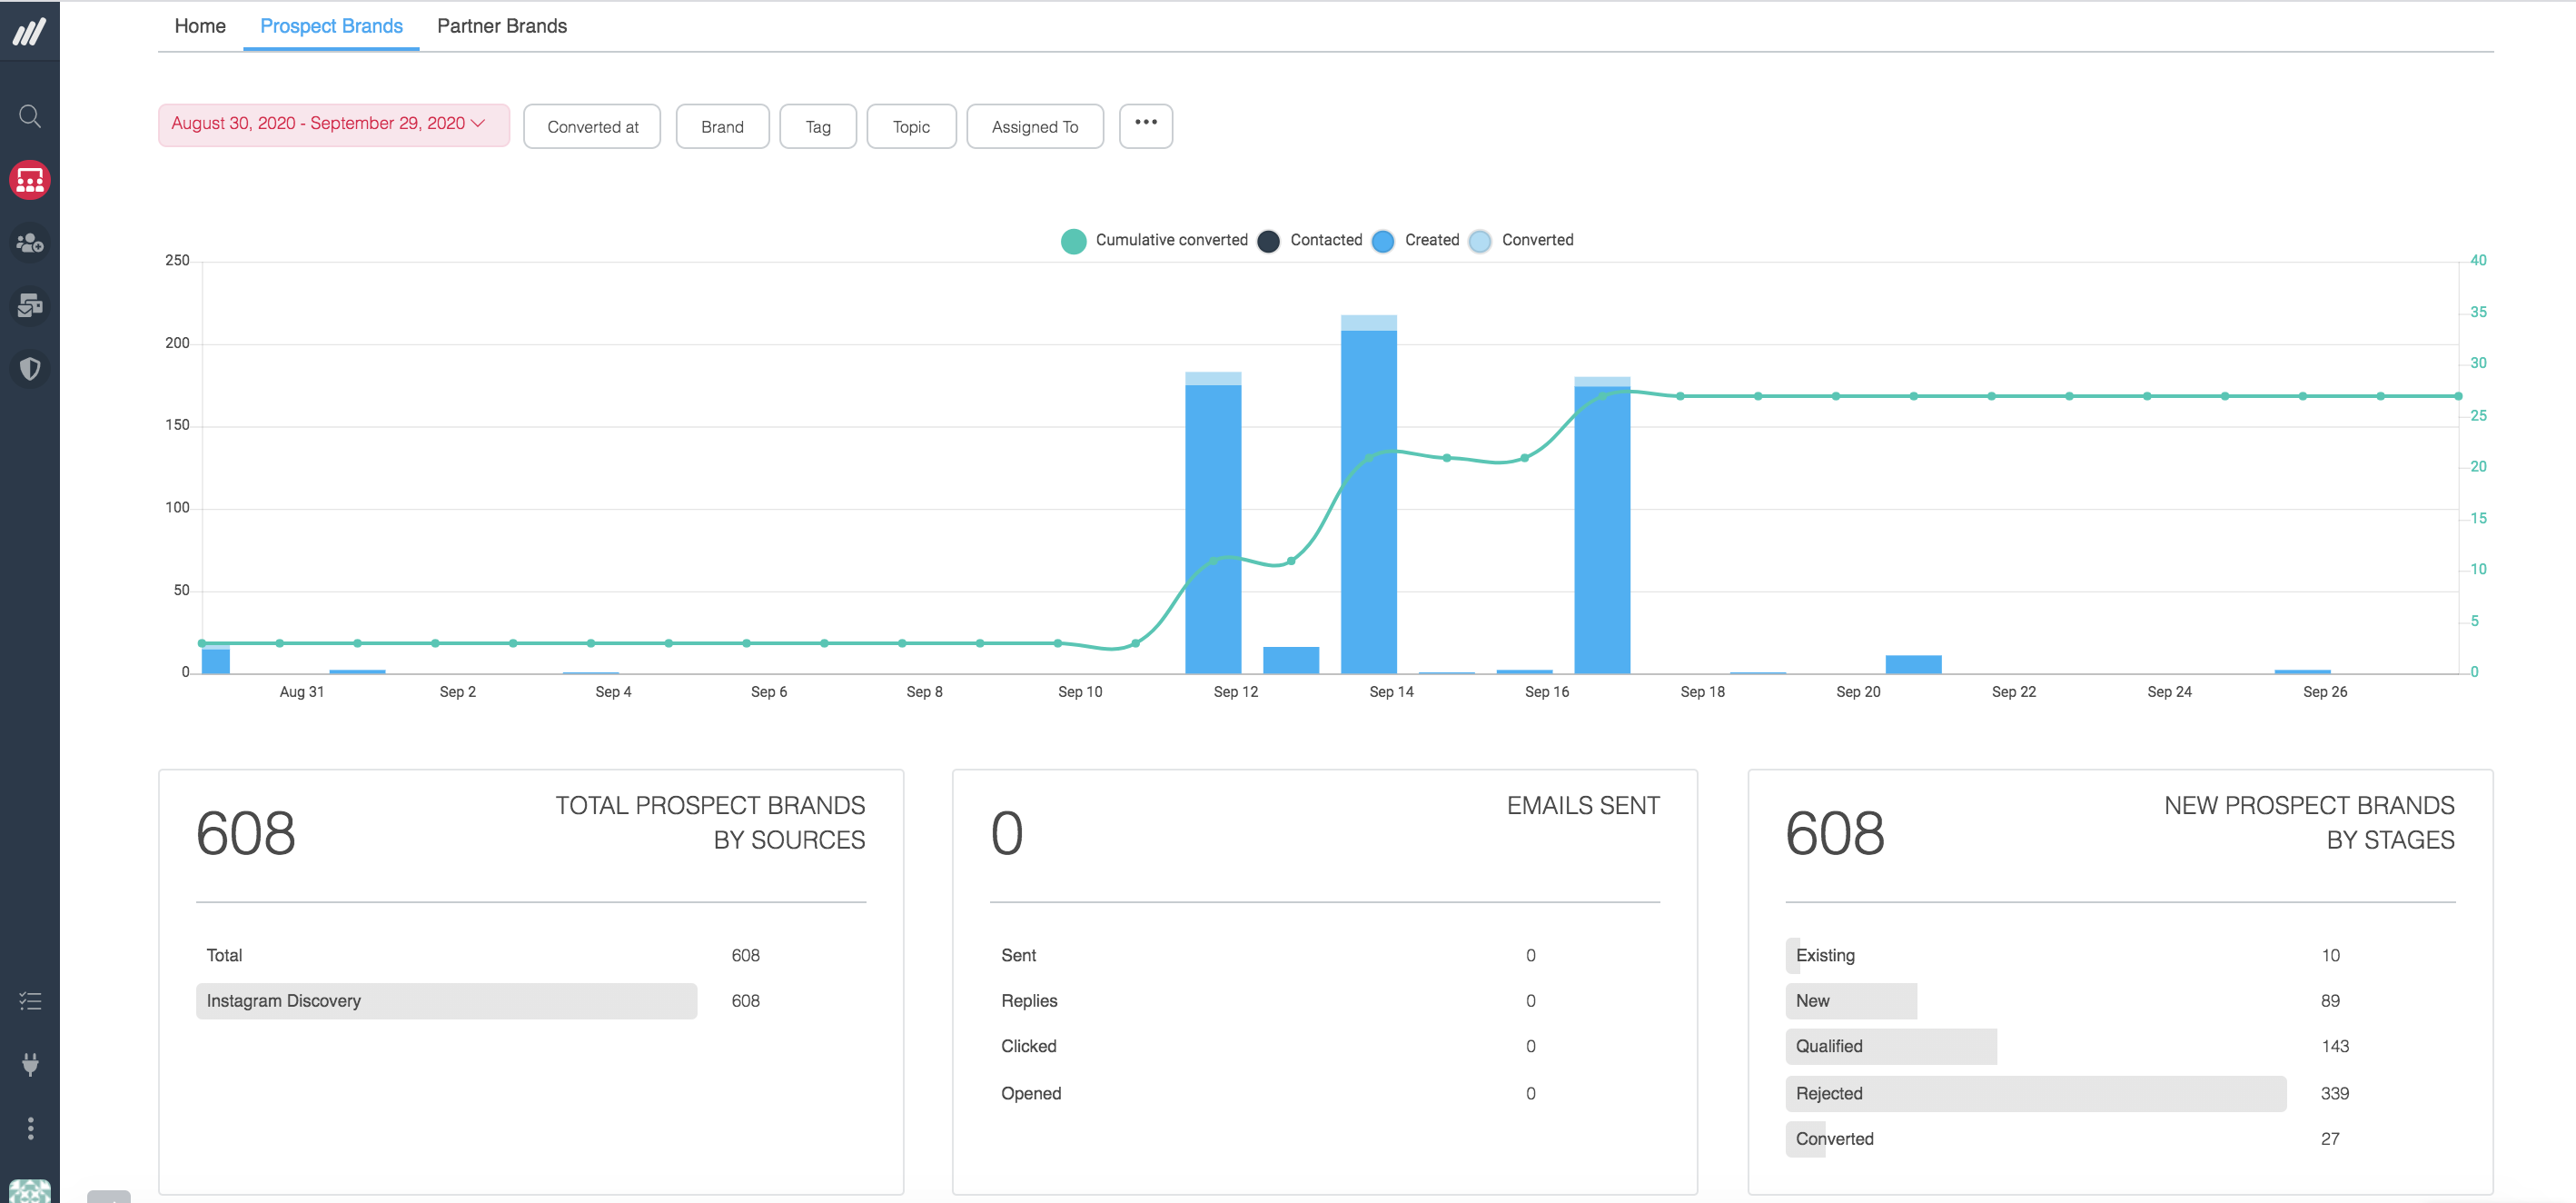Click the plug integrations sidebar icon
Screen dimensions: 2576x1203
pyautogui.click(x=30, y=1064)
